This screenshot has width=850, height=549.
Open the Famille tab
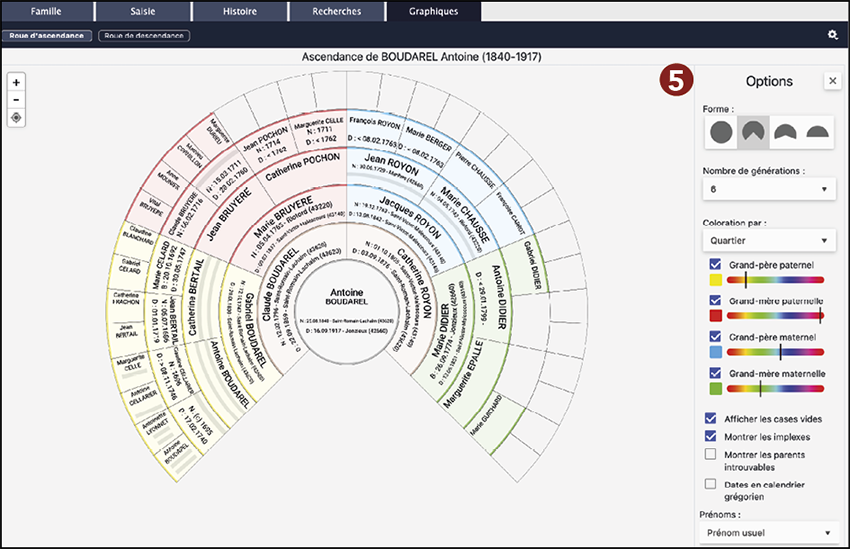[x=47, y=11]
